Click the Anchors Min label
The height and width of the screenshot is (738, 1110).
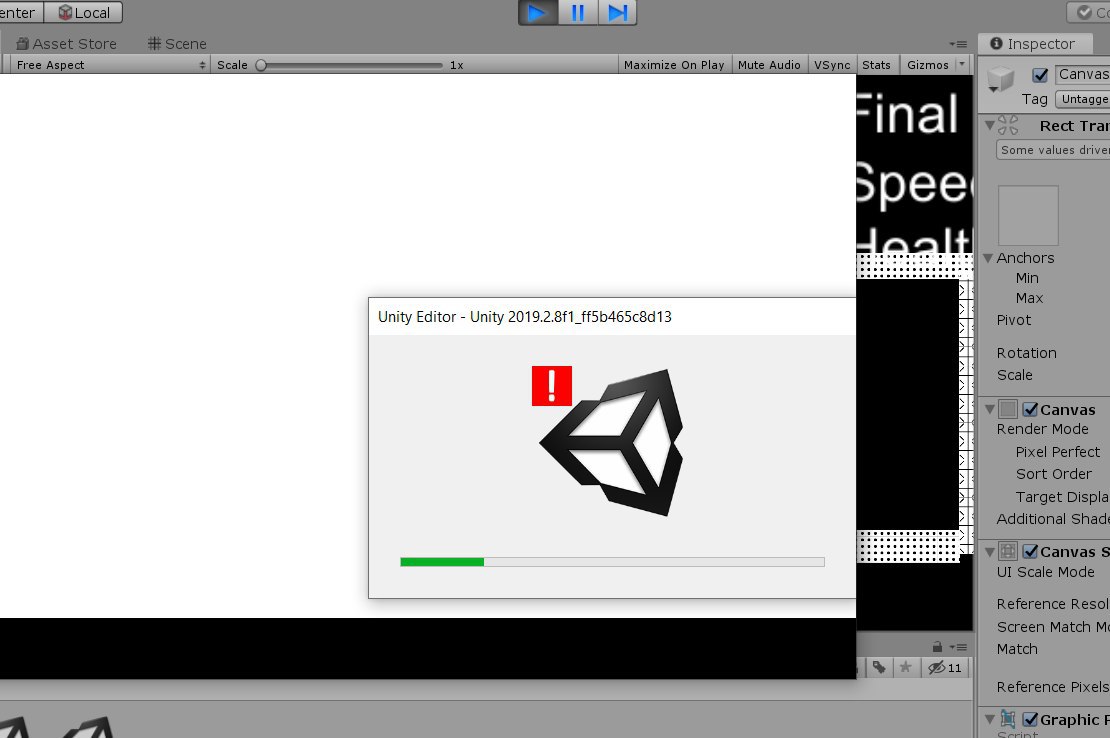coord(1026,278)
